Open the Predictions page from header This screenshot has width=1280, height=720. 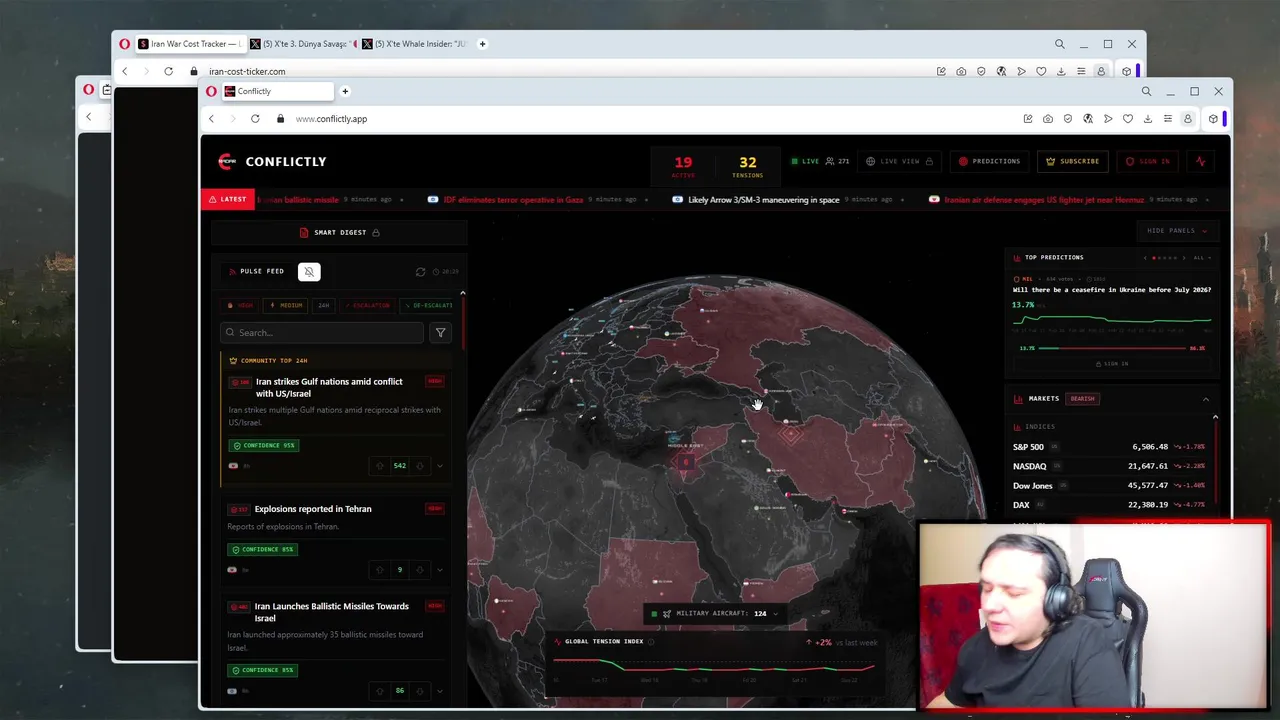pos(989,161)
